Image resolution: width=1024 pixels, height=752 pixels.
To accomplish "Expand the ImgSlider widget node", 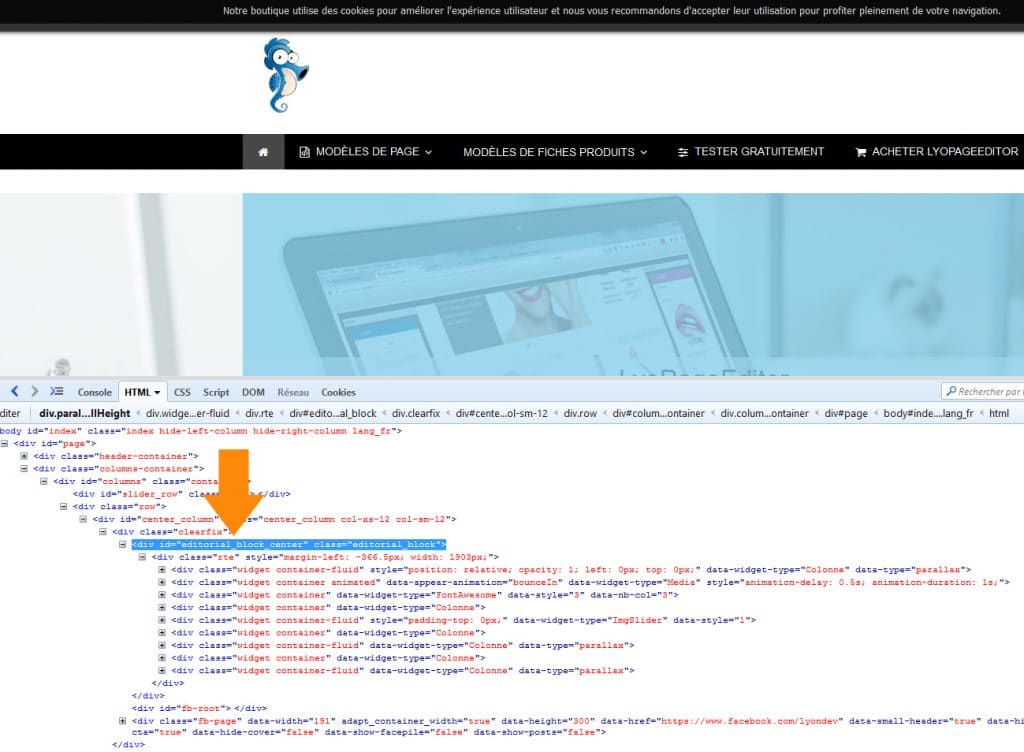I will [162, 619].
